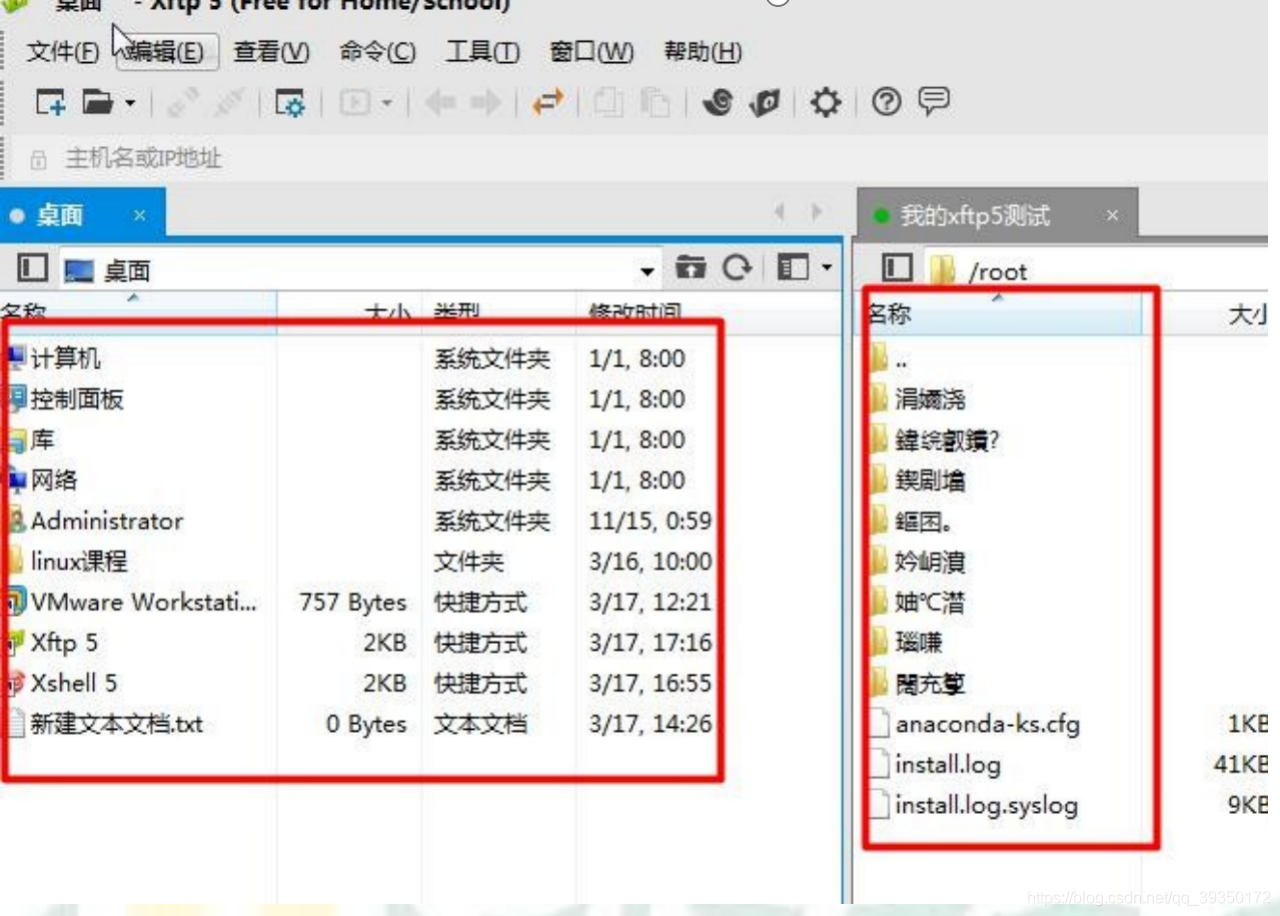Click the view layout icon in the 桌面 pane
This screenshot has height=916, width=1280.
point(793,267)
